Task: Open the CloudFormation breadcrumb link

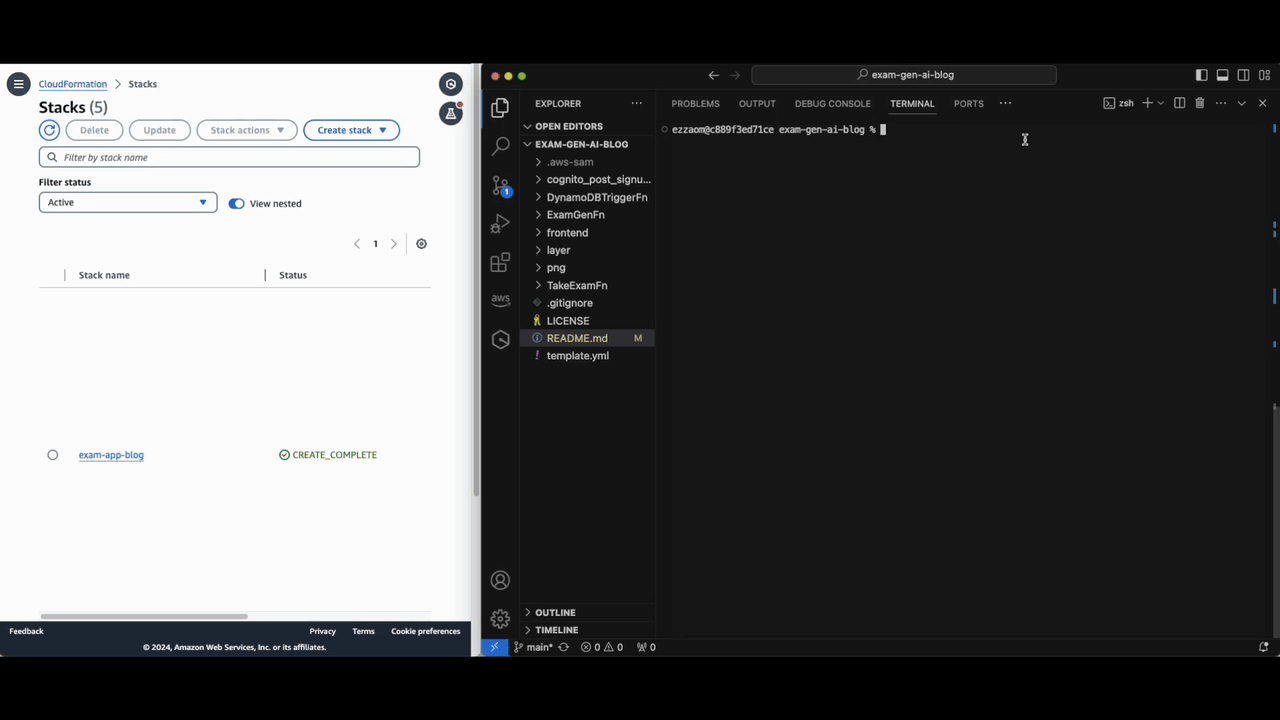Action: pos(73,84)
